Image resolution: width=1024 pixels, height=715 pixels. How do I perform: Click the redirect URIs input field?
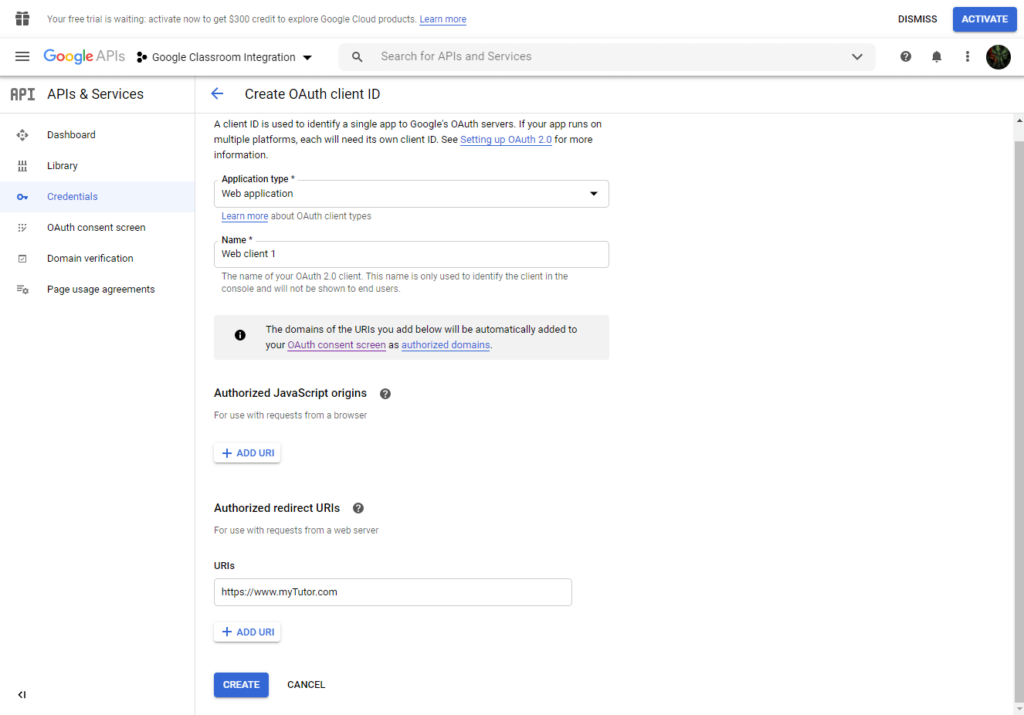(392, 592)
